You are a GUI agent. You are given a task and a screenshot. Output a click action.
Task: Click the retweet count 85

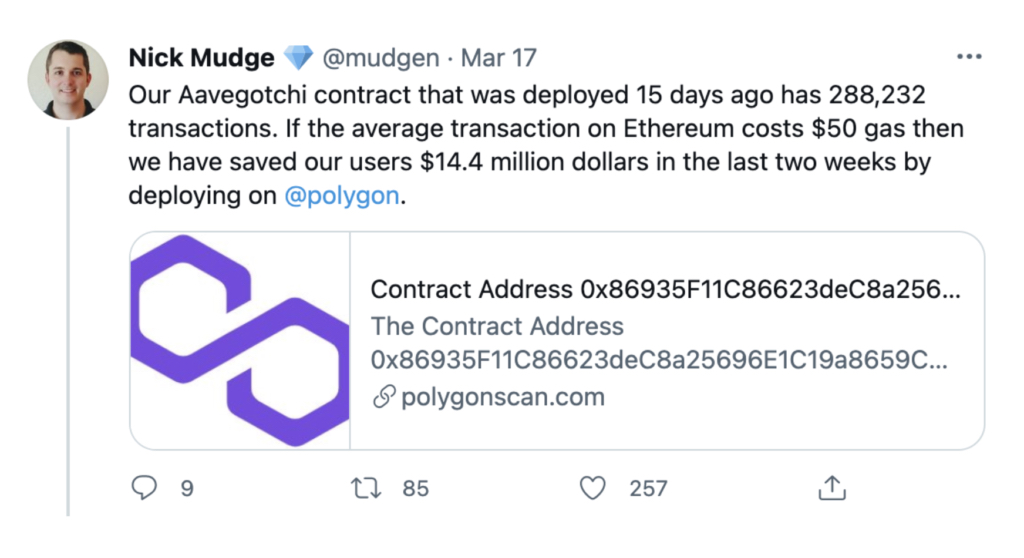(415, 488)
